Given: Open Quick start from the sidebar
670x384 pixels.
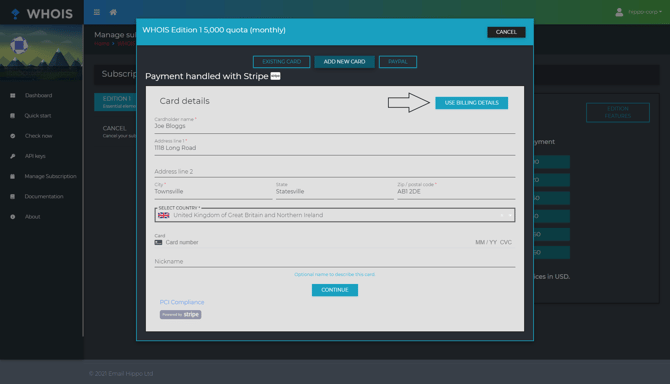Looking at the screenshot, I should [38, 116].
